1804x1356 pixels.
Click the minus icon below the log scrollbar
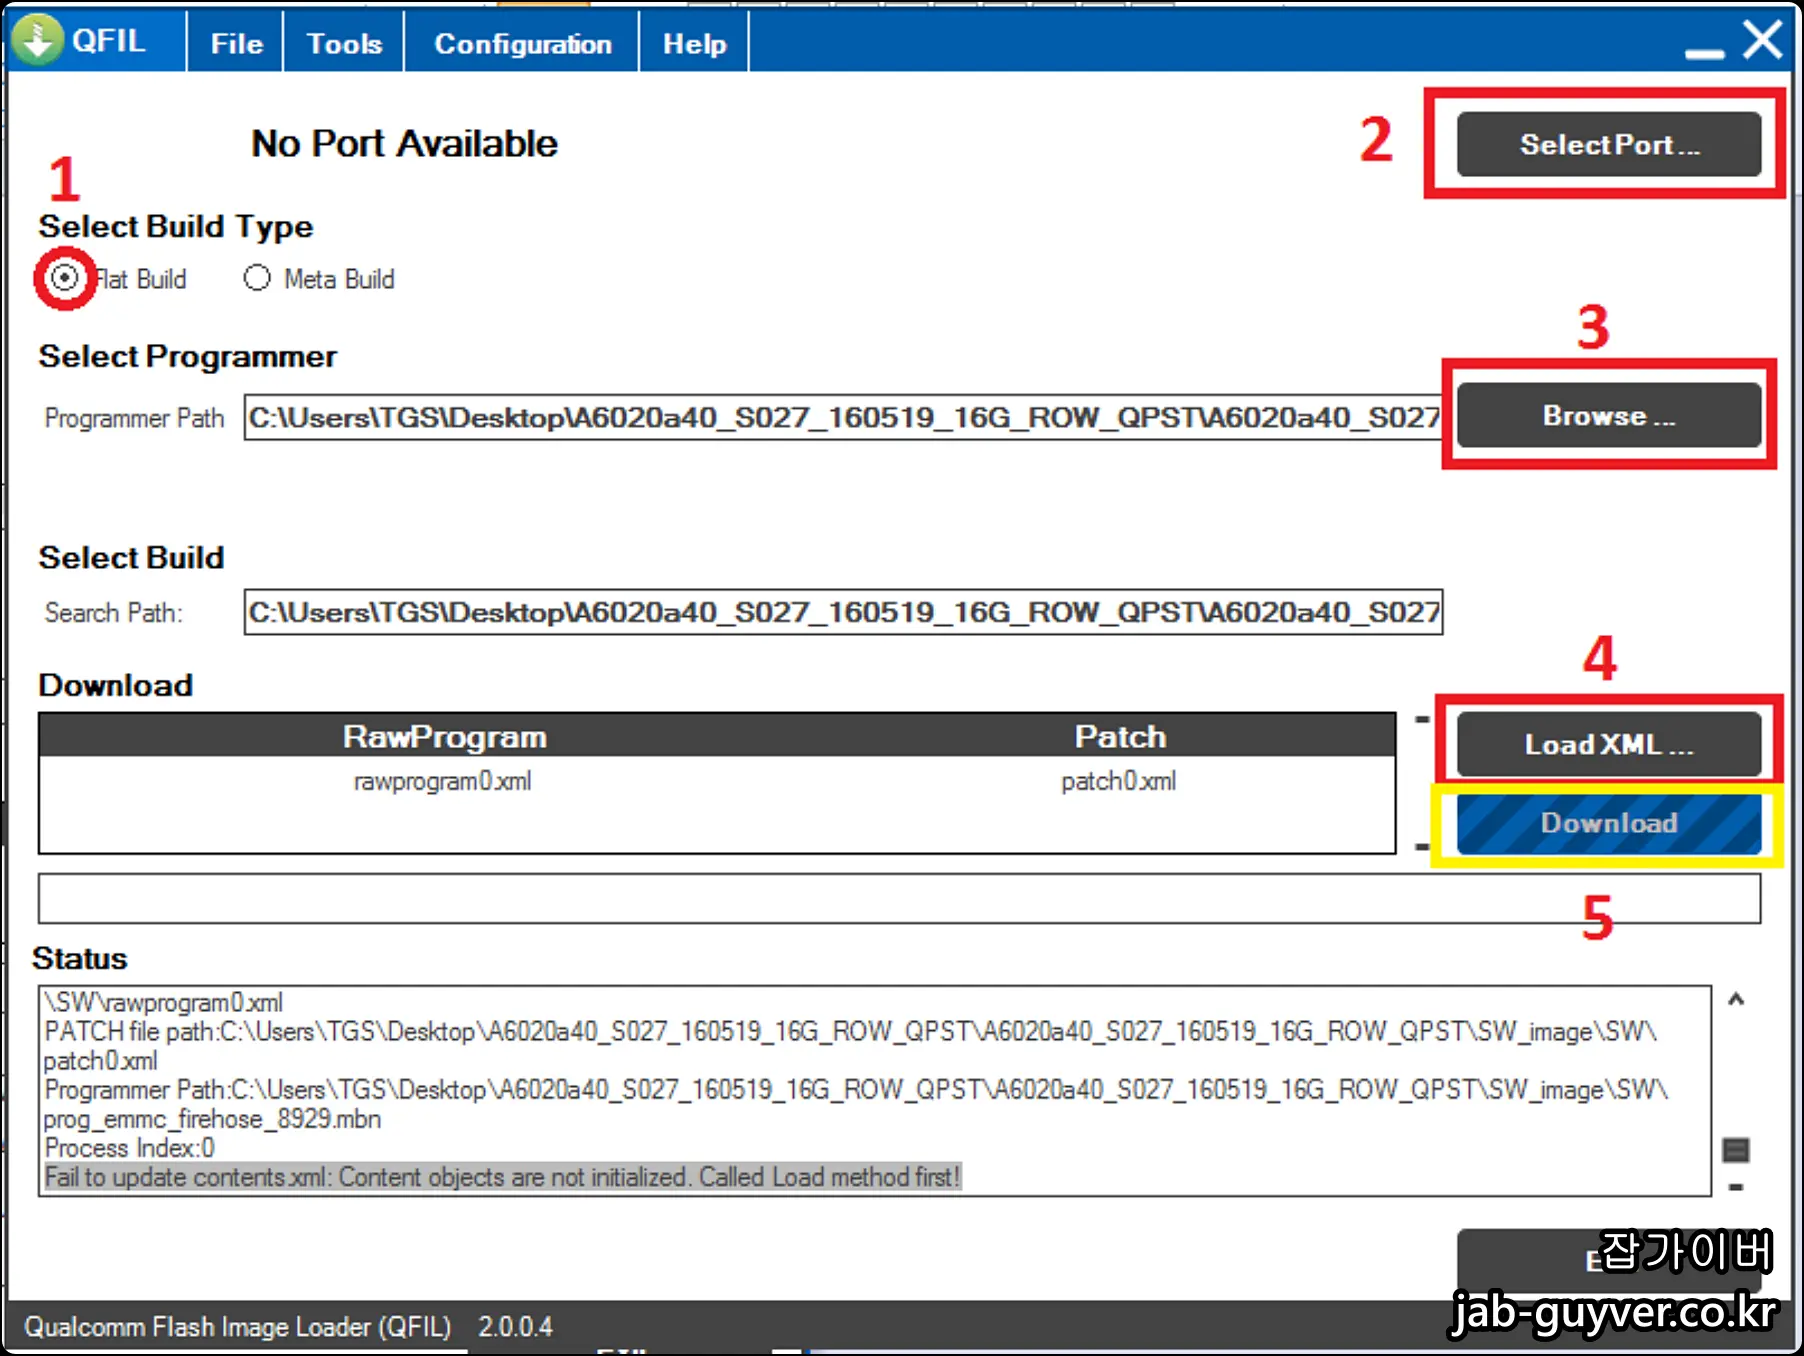1736,1187
